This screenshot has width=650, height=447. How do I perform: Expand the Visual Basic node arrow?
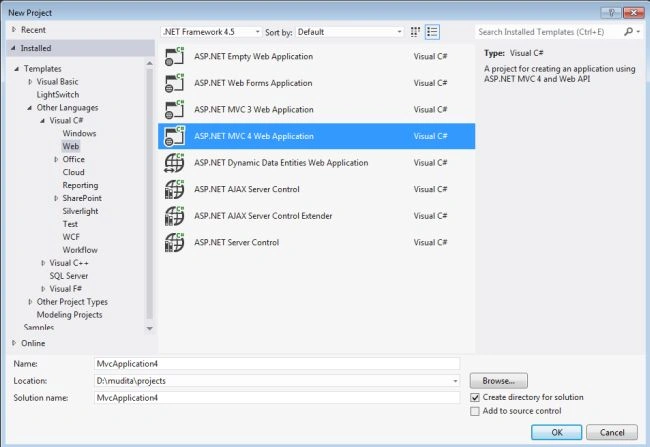click(x=30, y=82)
